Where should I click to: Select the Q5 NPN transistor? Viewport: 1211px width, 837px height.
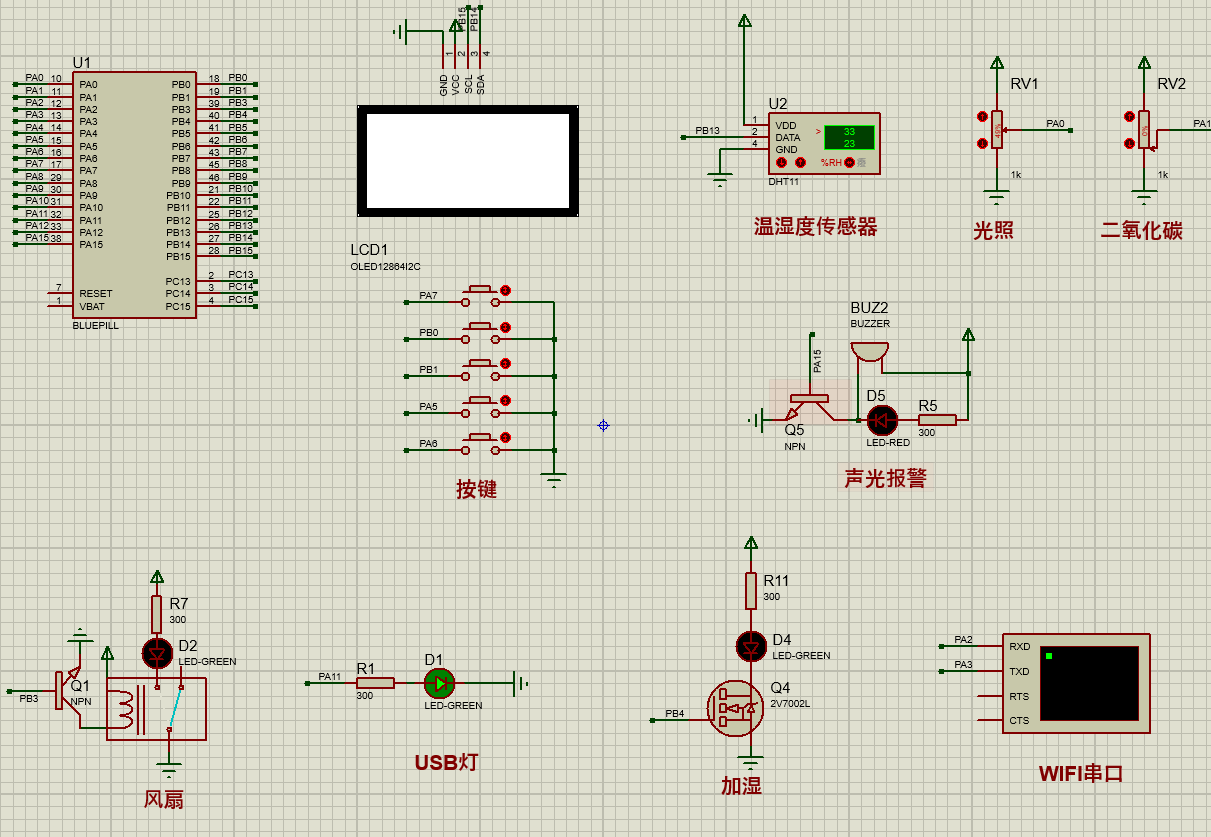pos(808,402)
